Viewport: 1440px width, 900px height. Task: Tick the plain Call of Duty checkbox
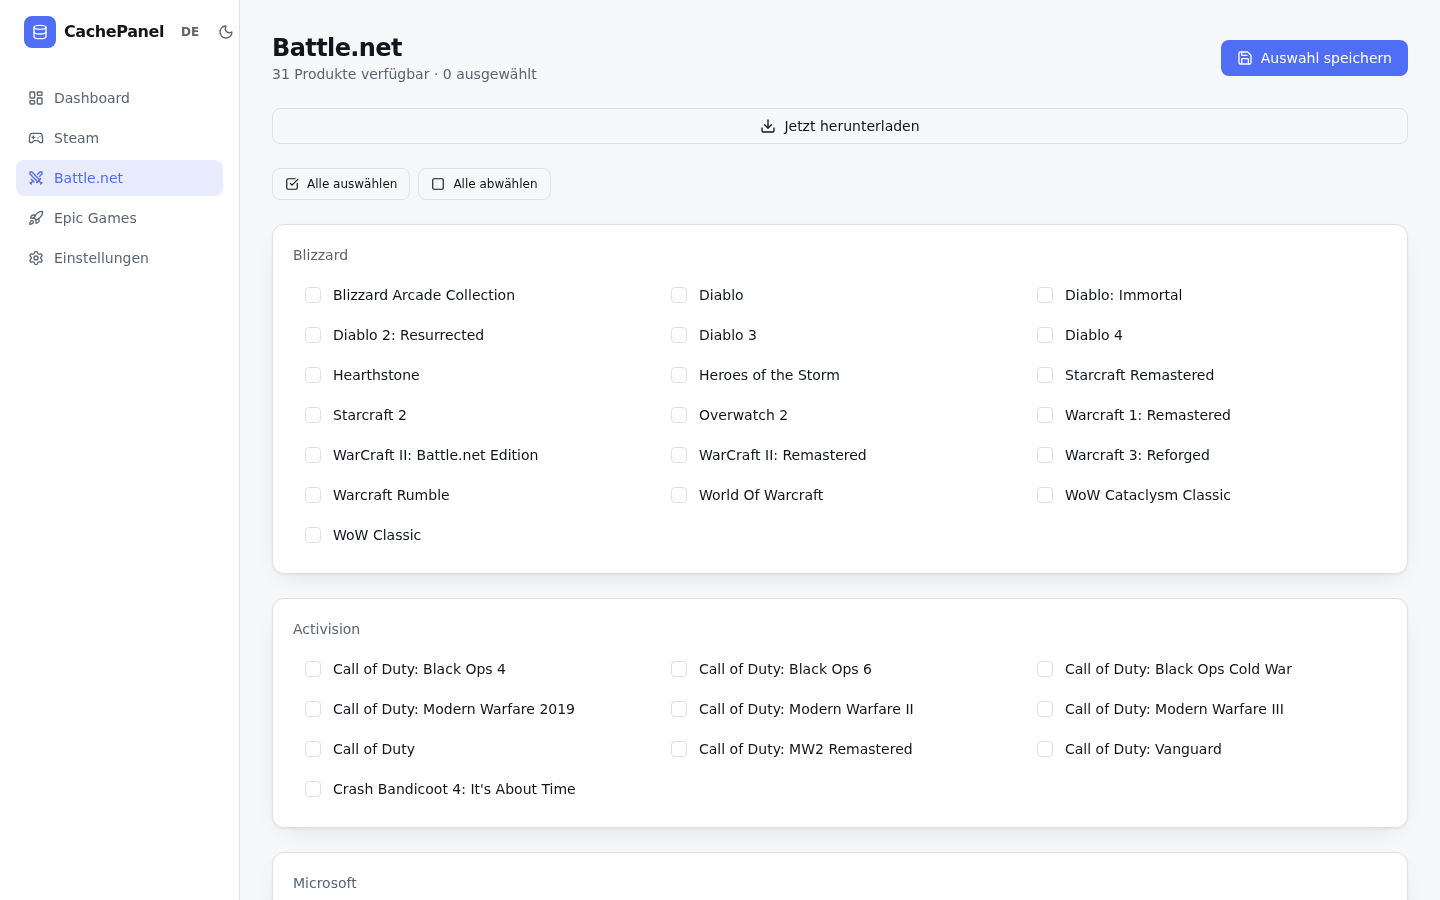tap(313, 749)
